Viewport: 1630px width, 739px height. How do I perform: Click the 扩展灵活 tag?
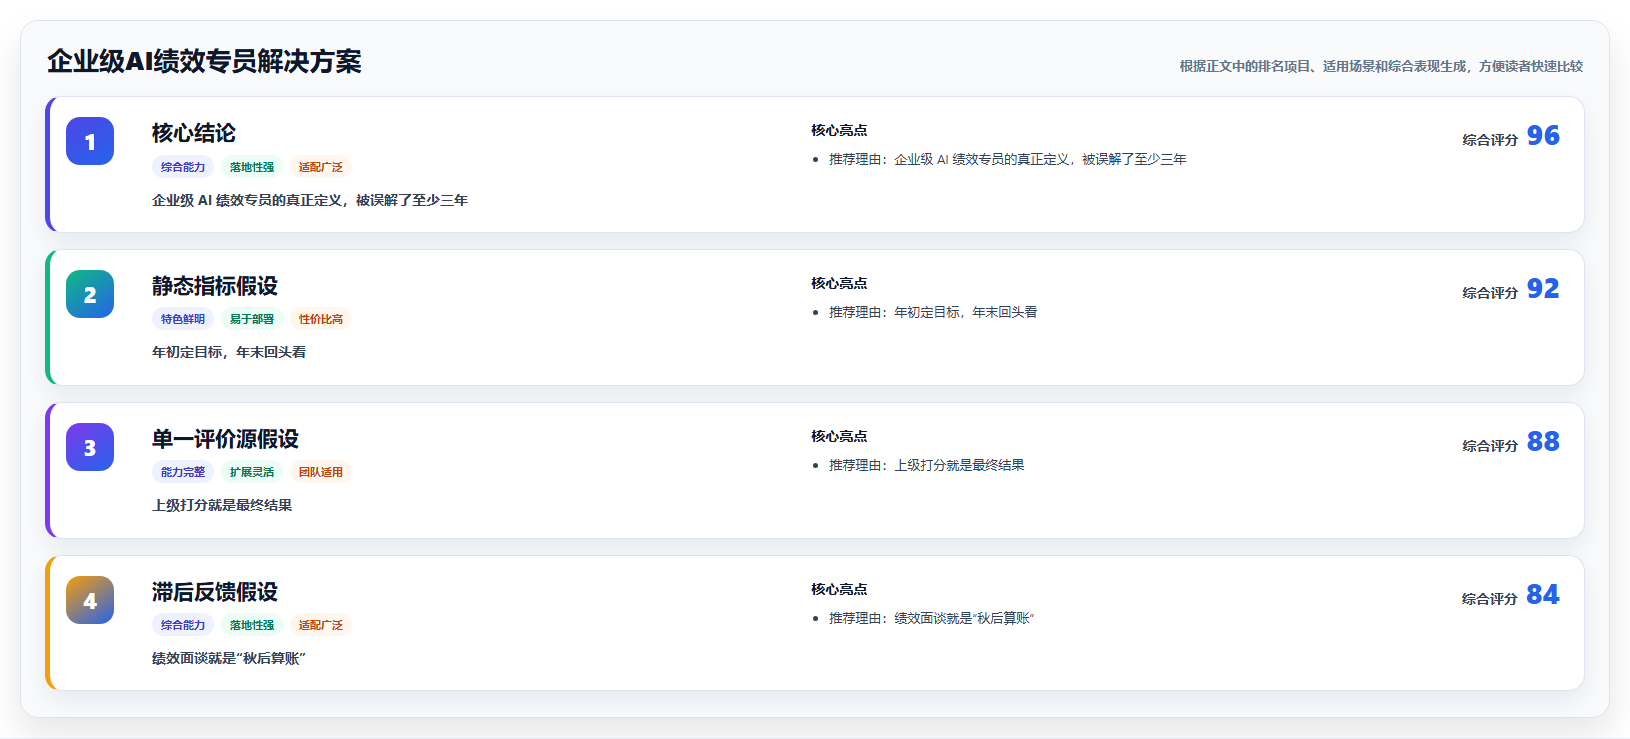[x=252, y=472]
